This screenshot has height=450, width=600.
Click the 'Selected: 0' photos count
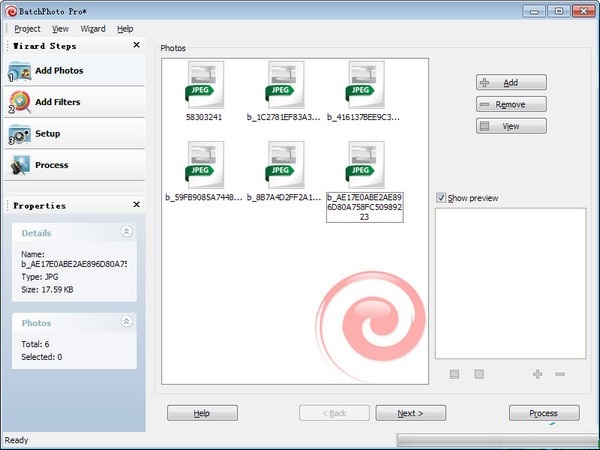click(x=42, y=357)
